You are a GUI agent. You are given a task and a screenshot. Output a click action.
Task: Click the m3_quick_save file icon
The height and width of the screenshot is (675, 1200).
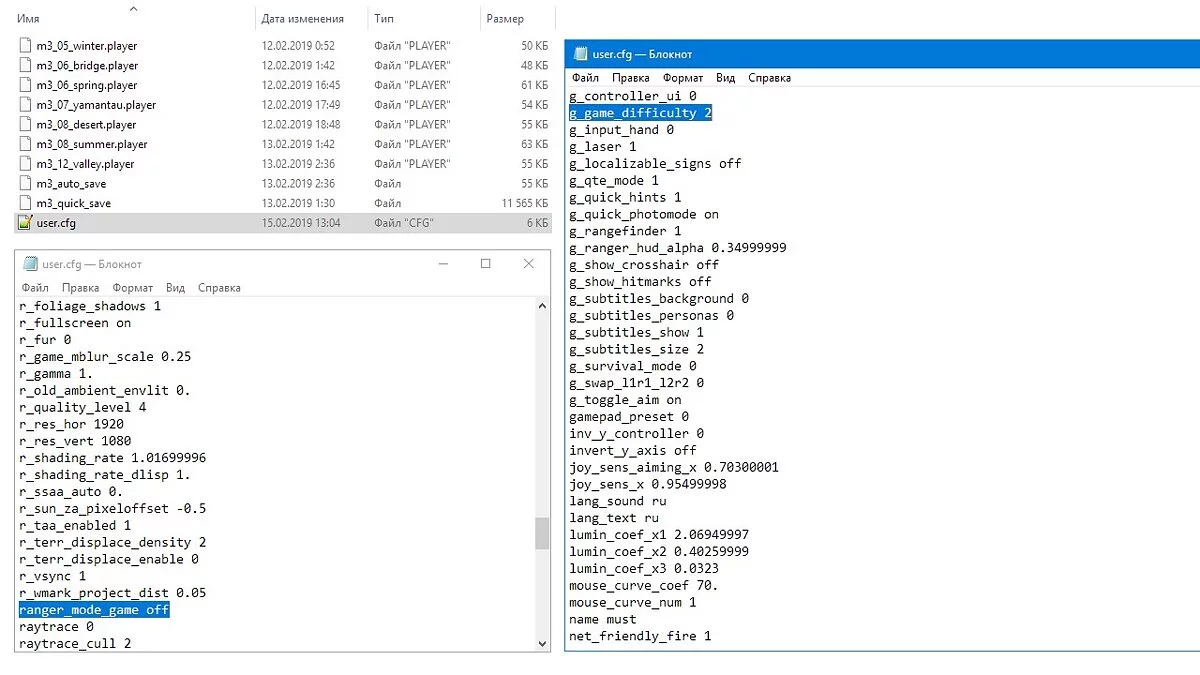tap(26, 204)
